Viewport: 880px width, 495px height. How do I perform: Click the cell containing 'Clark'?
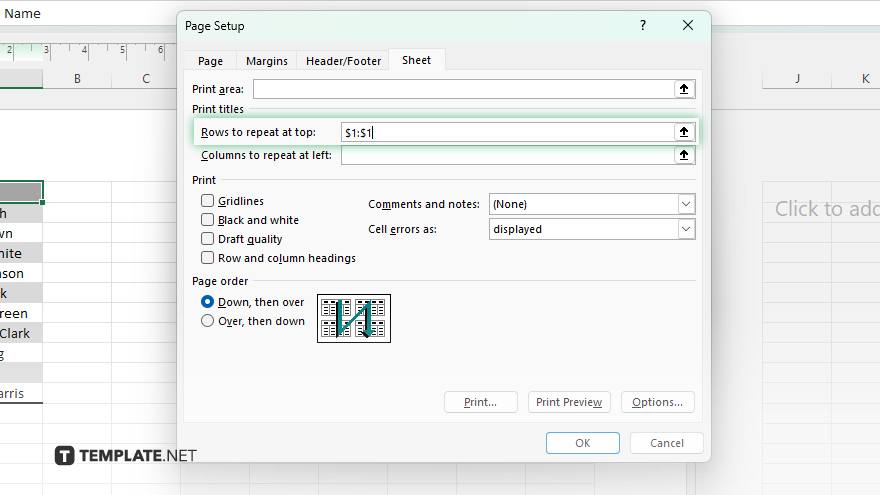pyautogui.click(x=21, y=333)
